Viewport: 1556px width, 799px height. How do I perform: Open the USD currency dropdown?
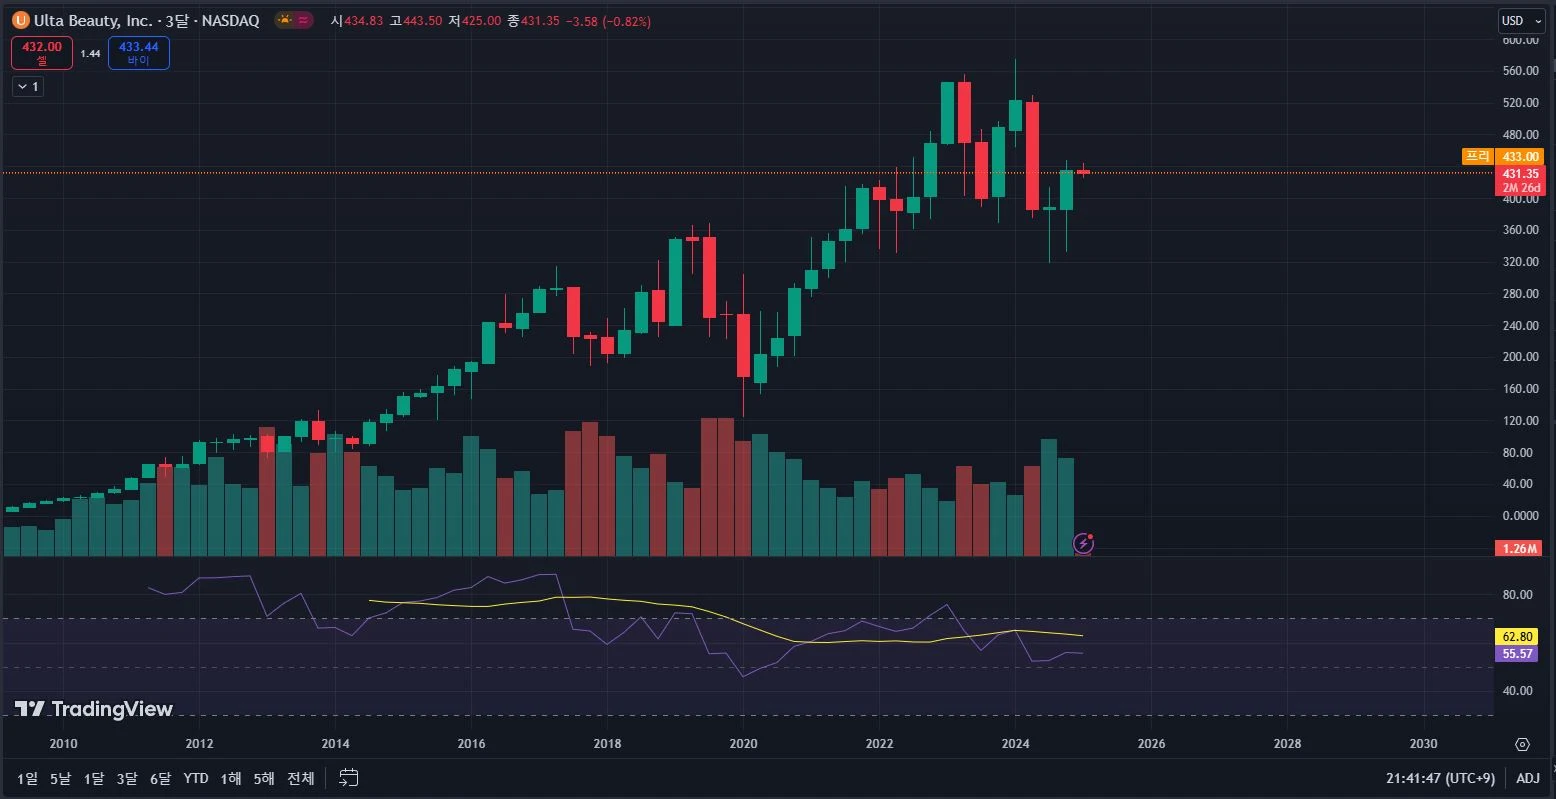pos(1520,21)
